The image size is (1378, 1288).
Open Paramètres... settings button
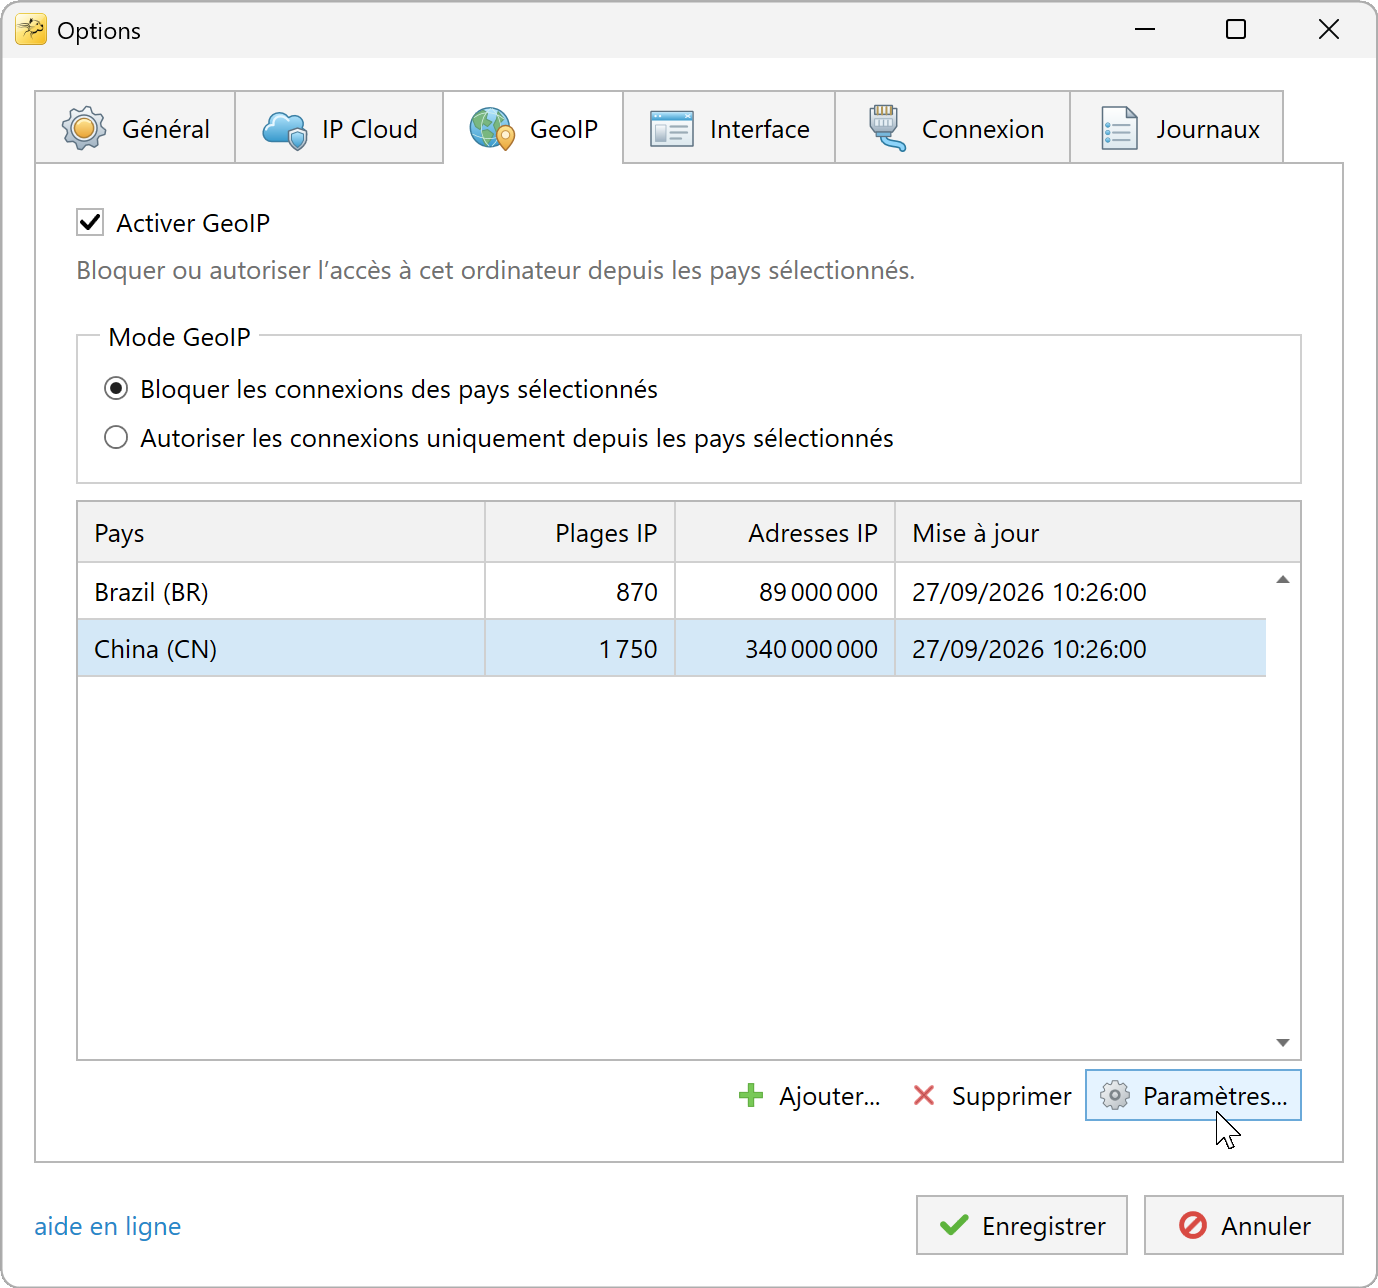1193,1096
